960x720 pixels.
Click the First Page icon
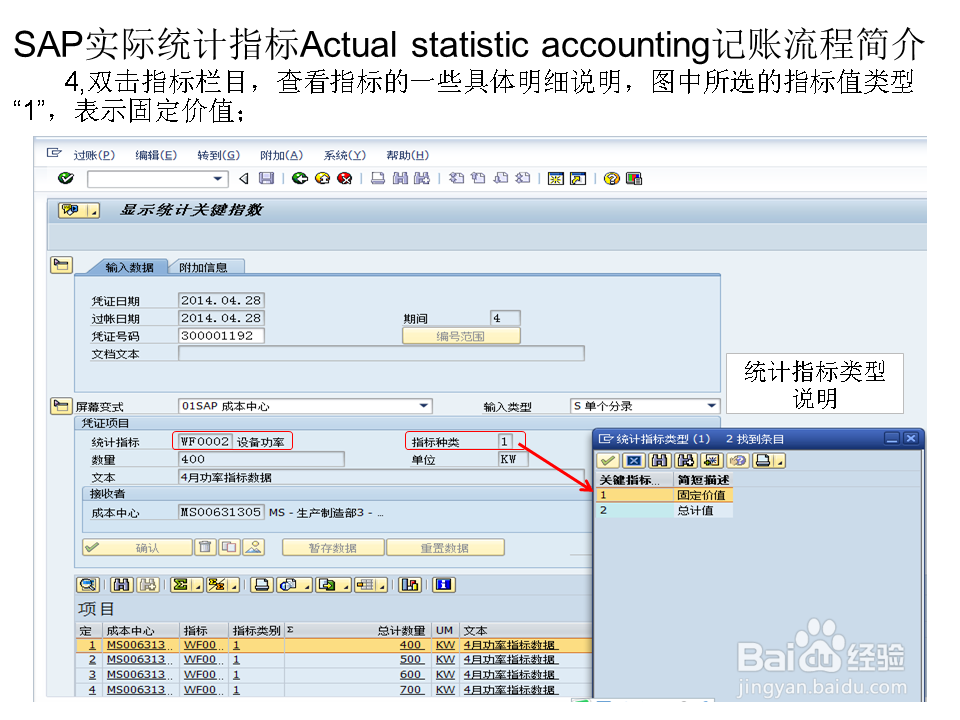pos(456,178)
